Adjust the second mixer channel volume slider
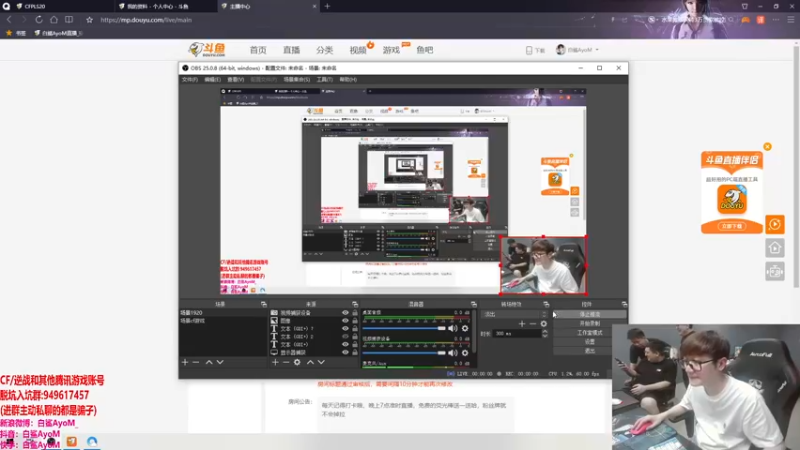The width and height of the screenshot is (800, 450). pos(404,353)
